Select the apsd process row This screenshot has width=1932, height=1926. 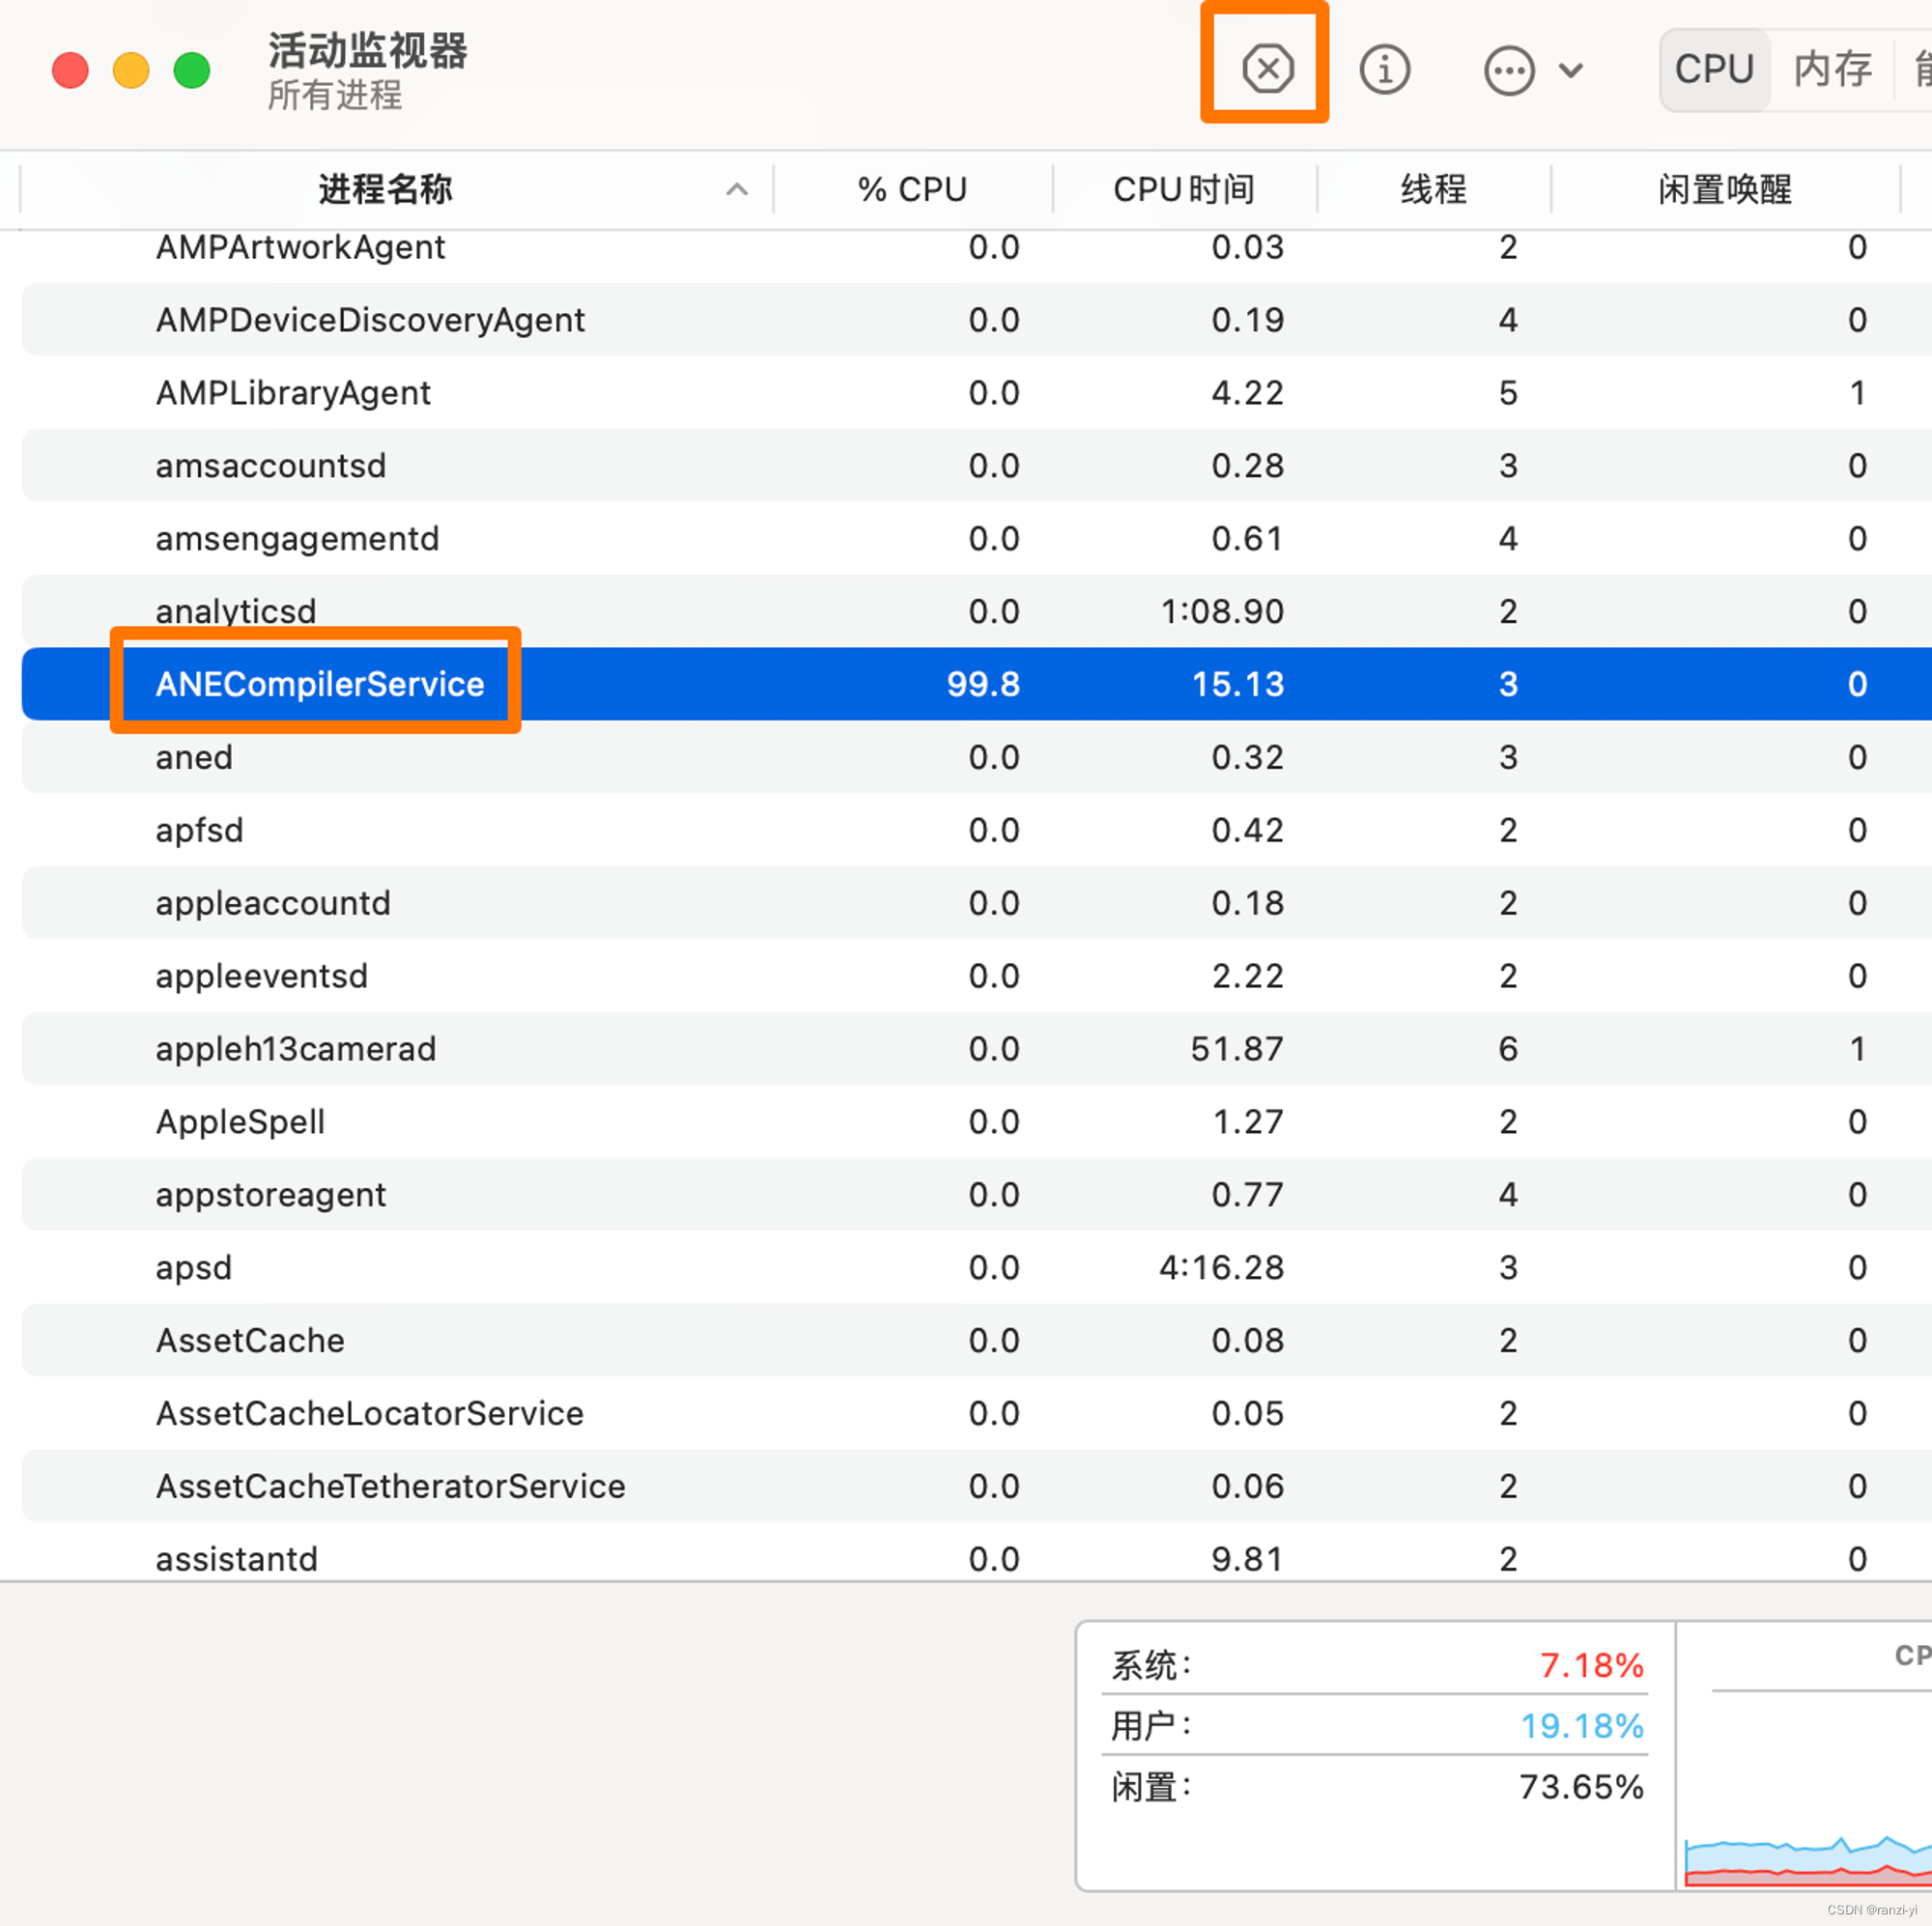[x=193, y=1267]
